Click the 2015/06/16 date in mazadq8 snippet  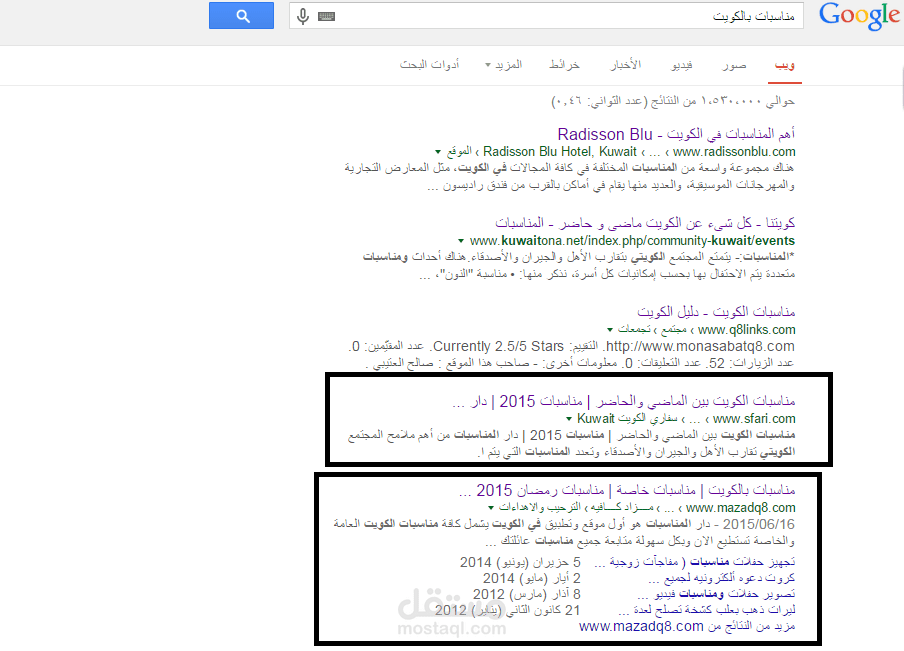coord(759,525)
